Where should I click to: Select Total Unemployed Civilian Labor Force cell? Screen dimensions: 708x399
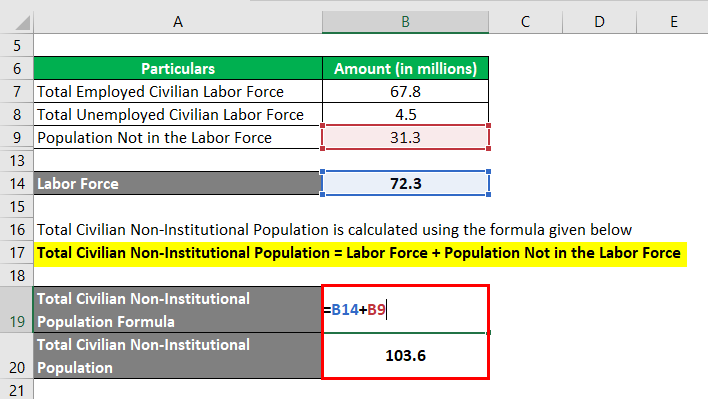pyautogui.click(x=178, y=115)
